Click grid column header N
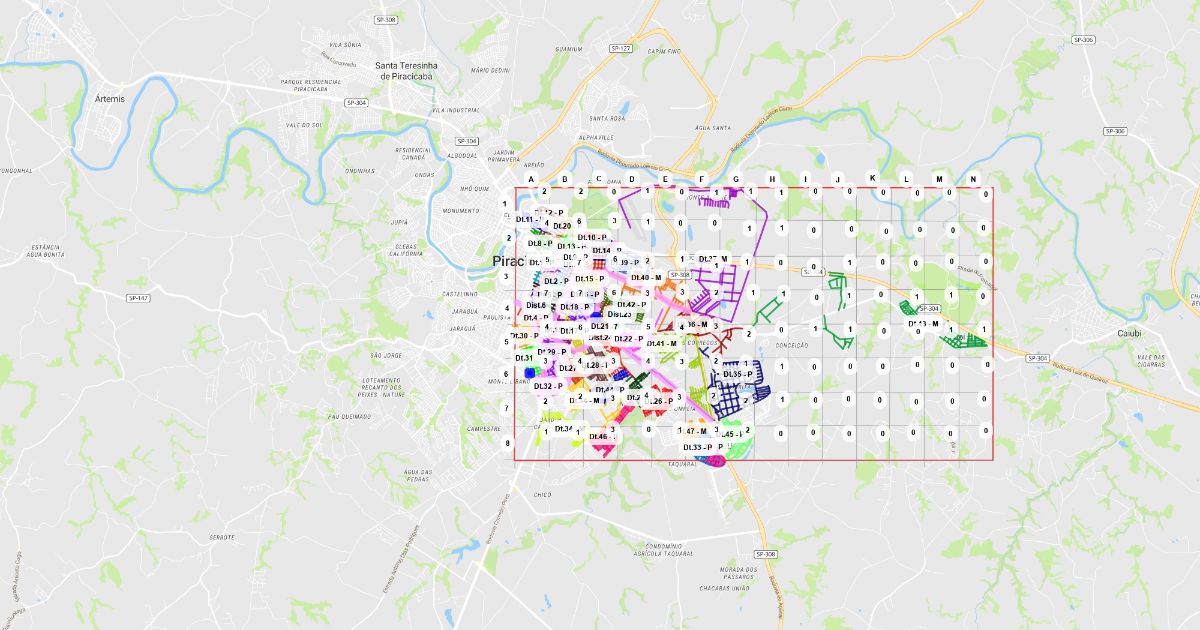 tap(973, 179)
